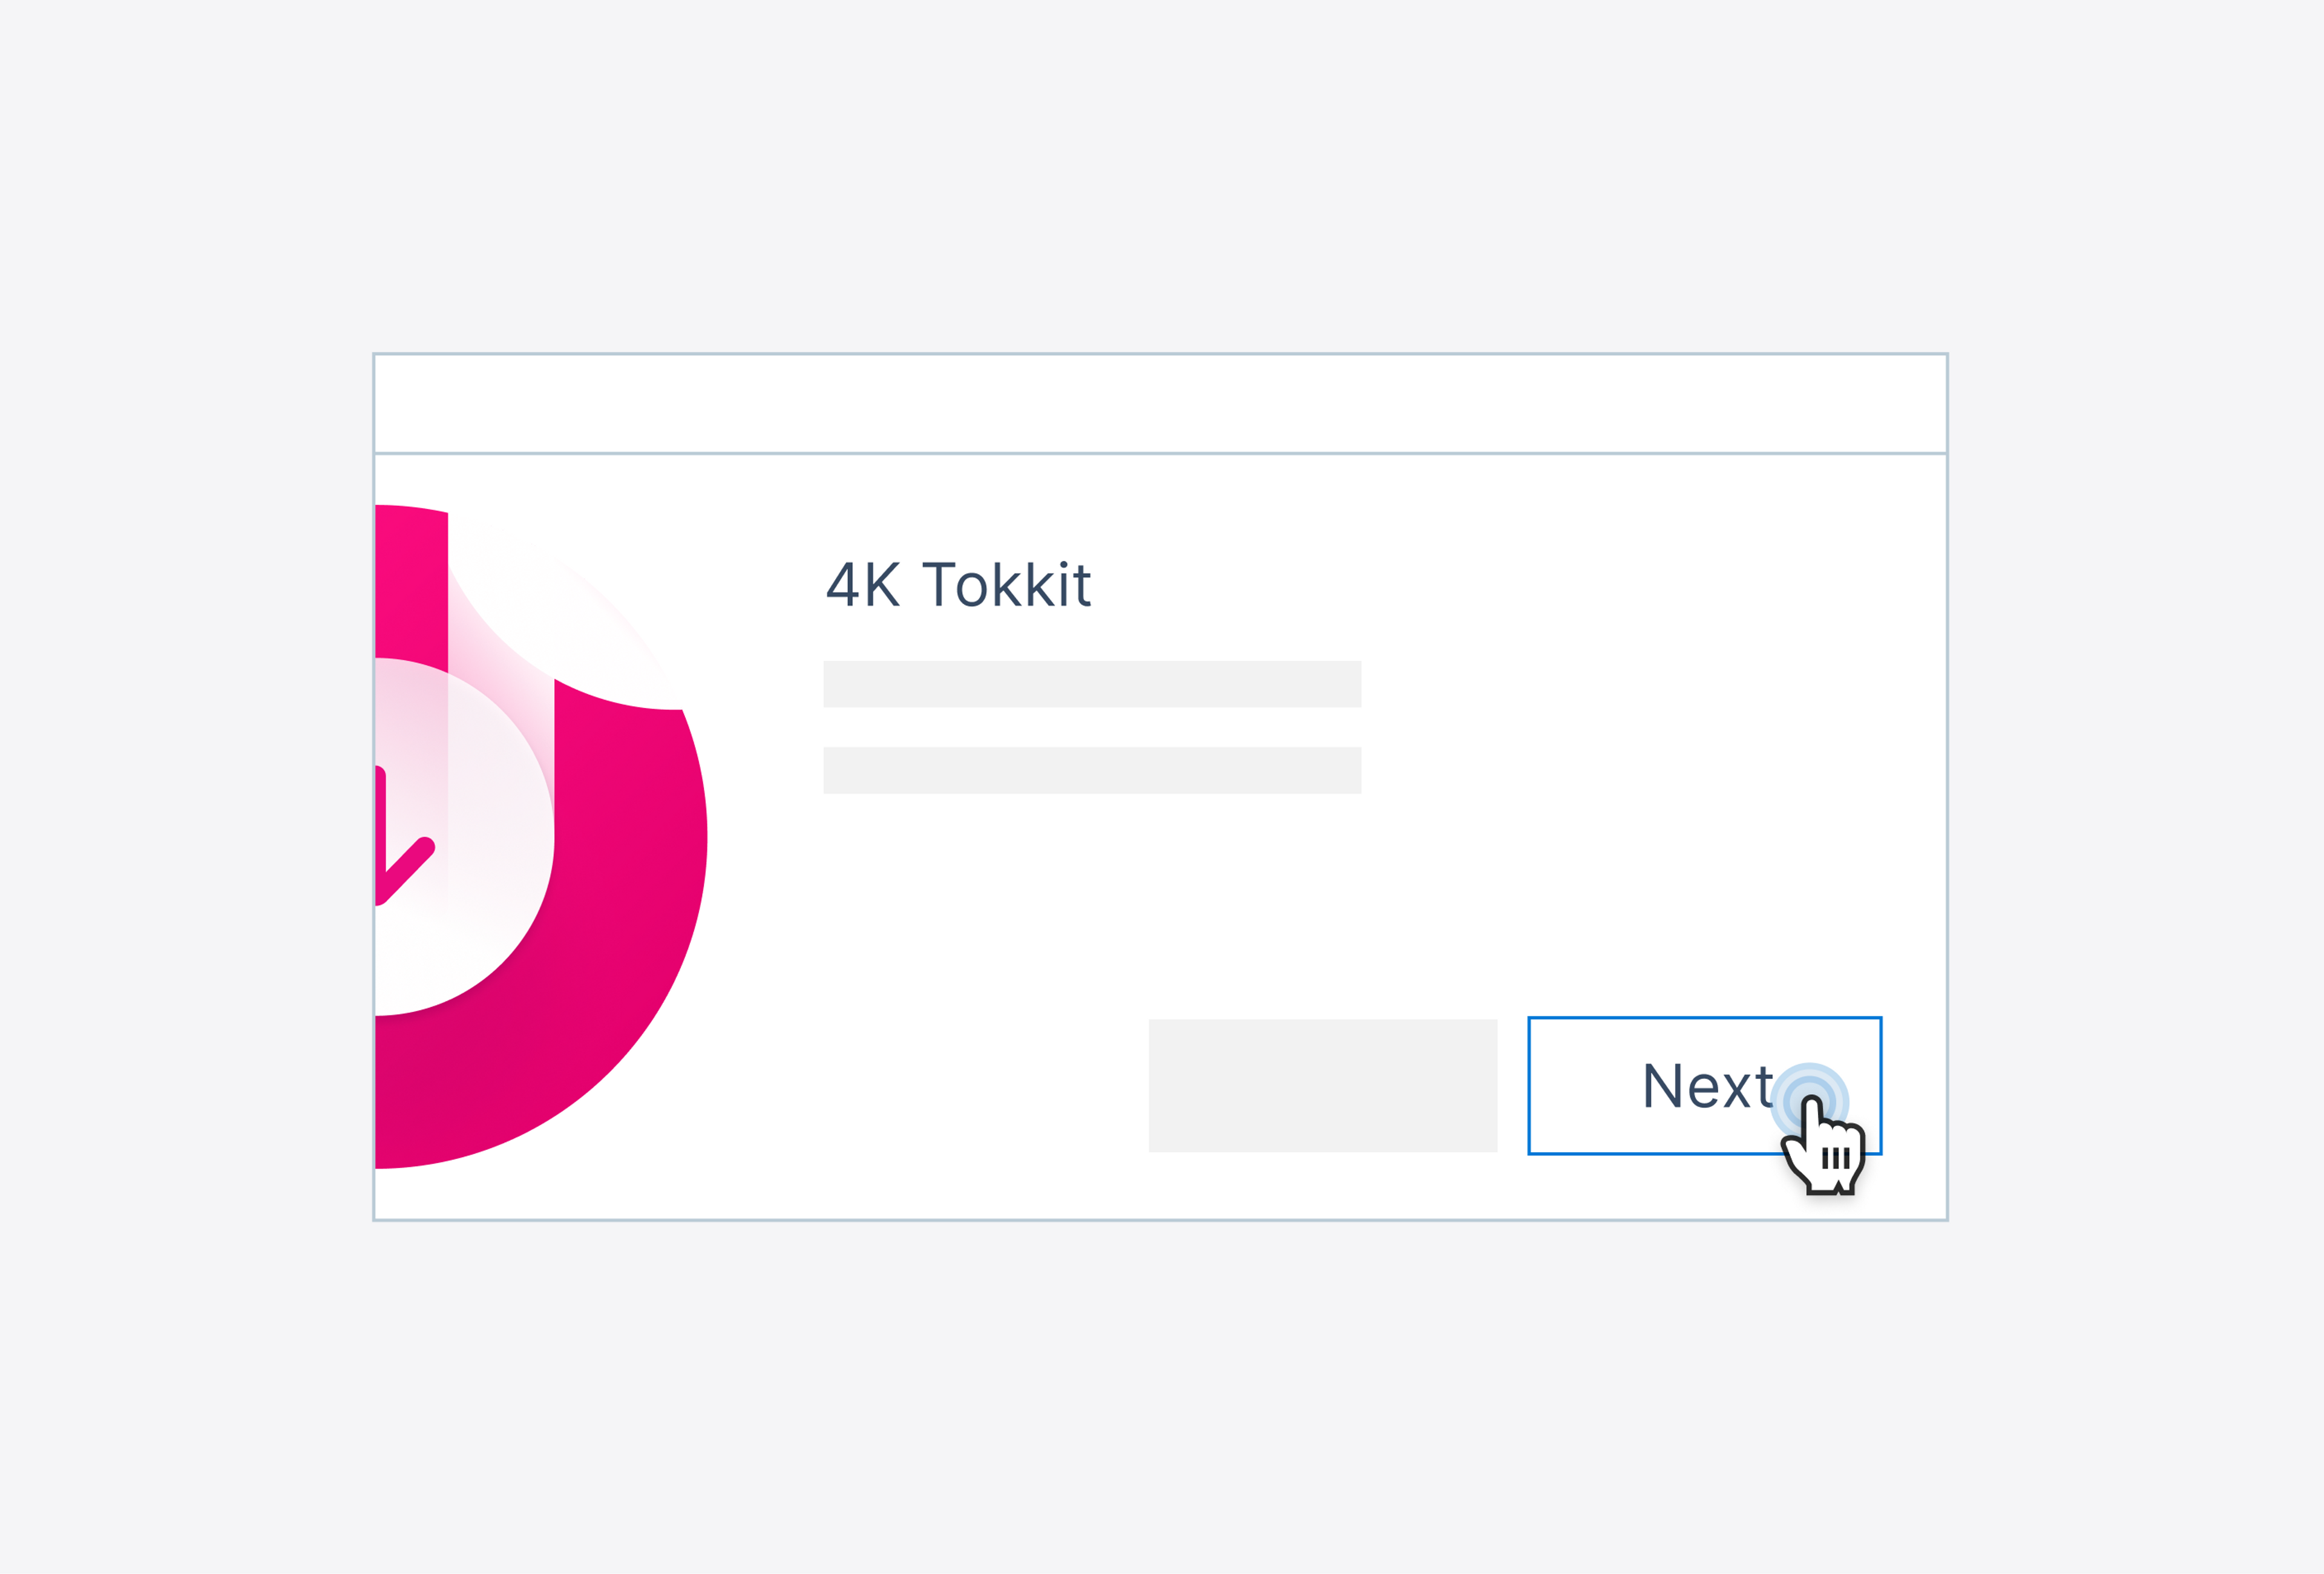Select the first gray bar below the title

(1091, 684)
